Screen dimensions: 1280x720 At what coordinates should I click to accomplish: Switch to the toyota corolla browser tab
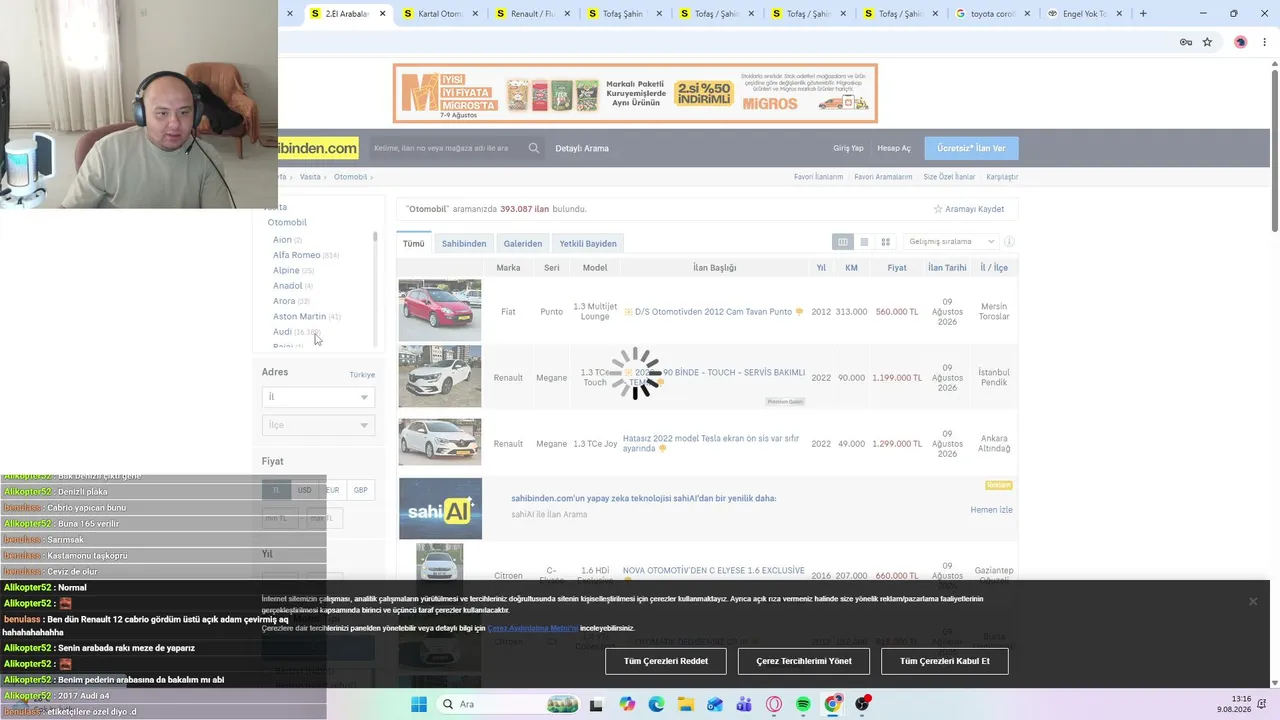pyautogui.click(x=992, y=14)
